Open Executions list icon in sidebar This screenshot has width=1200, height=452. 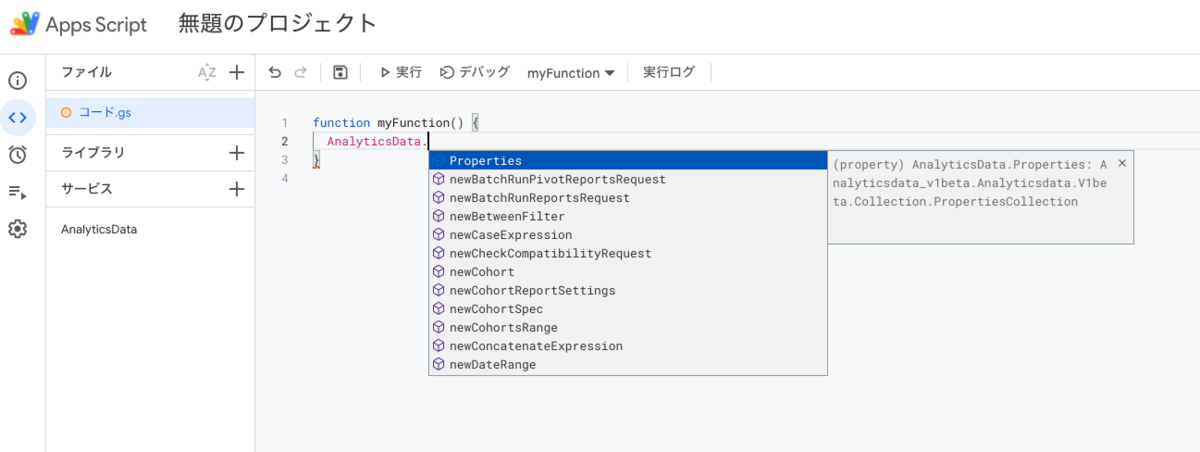pyautogui.click(x=17, y=192)
